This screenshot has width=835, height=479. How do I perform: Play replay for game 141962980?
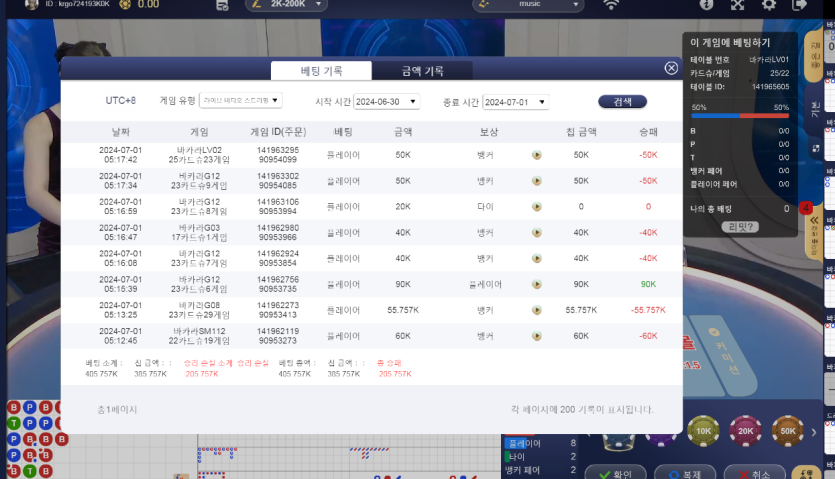coord(537,233)
